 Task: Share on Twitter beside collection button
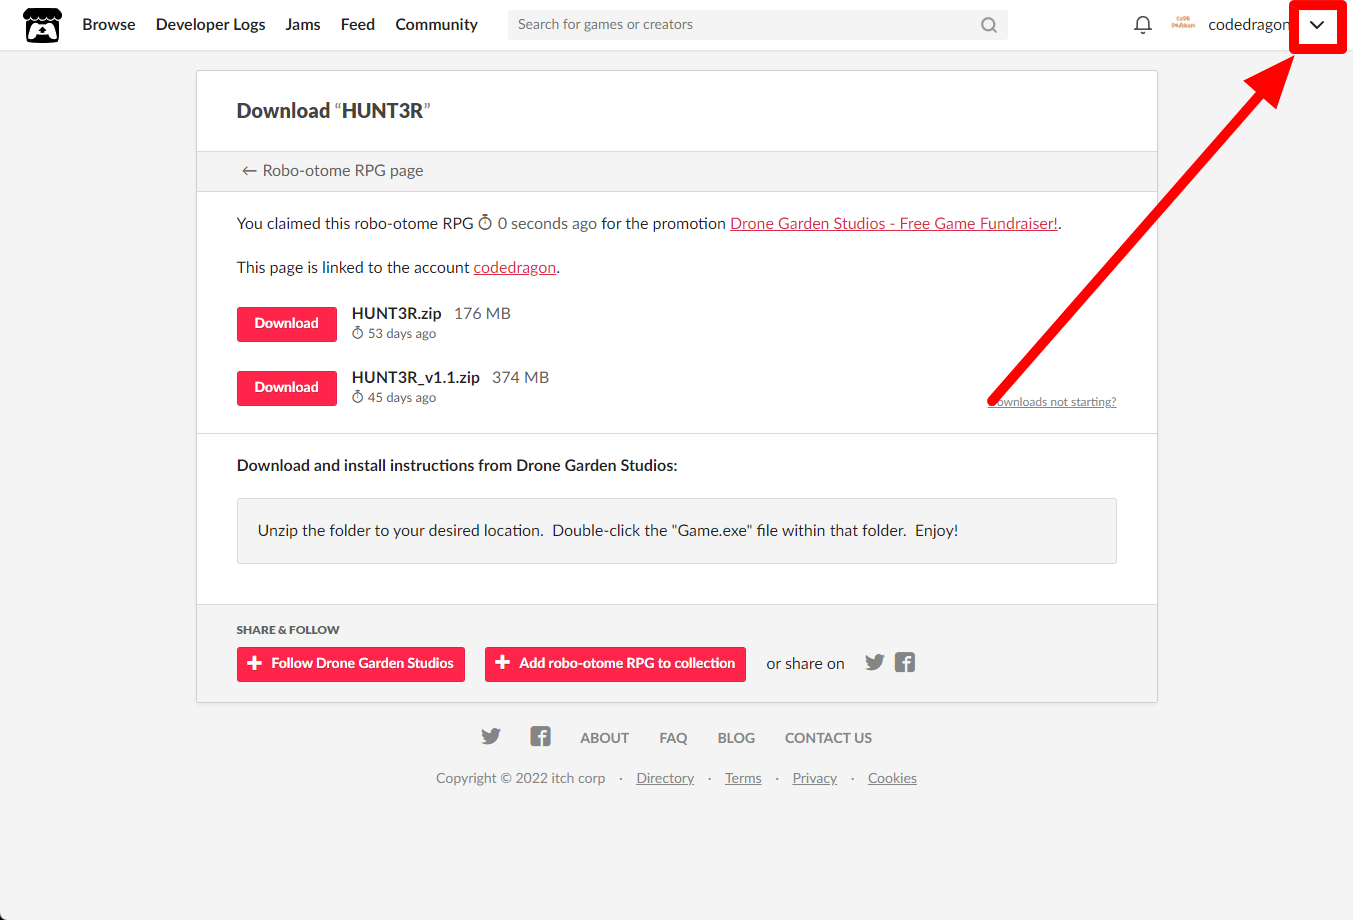pos(875,663)
